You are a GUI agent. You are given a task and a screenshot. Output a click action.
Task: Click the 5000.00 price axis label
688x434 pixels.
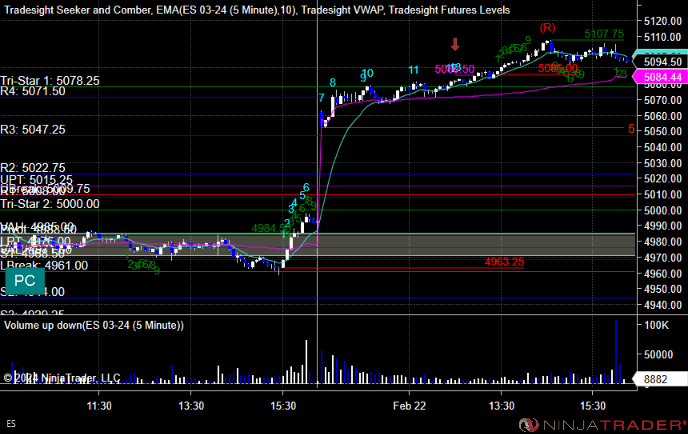point(663,210)
